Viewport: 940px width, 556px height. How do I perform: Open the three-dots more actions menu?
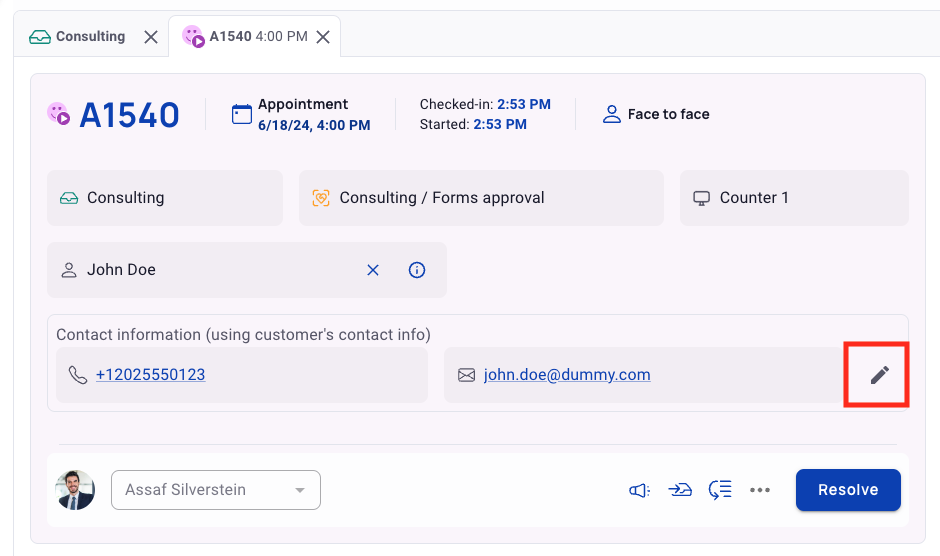point(760,490)
